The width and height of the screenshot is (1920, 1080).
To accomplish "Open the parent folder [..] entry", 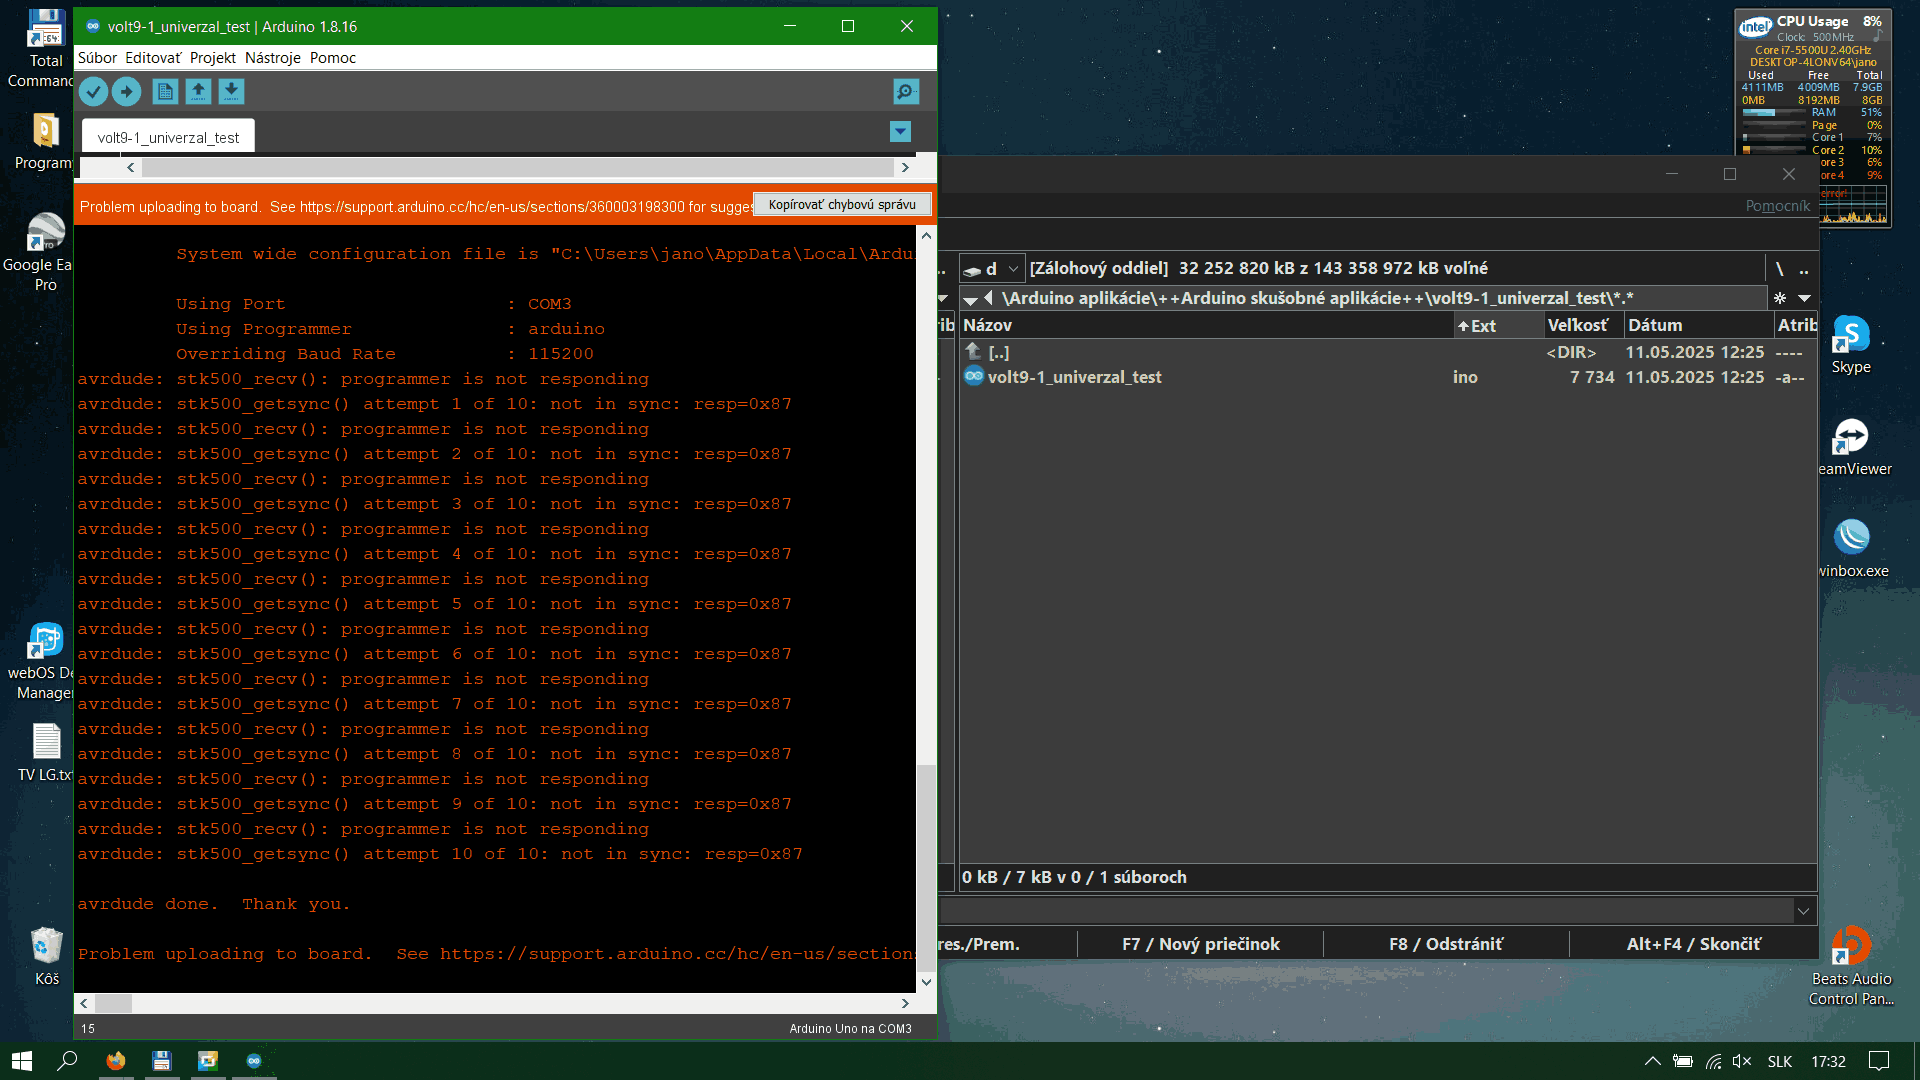I will pyautogui.click(x=998, y=352).
